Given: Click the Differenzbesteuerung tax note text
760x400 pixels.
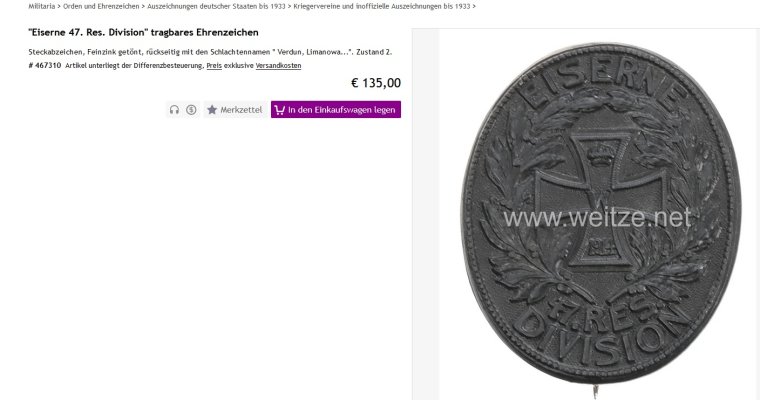Looking at the screenshot, I should 135,65.
